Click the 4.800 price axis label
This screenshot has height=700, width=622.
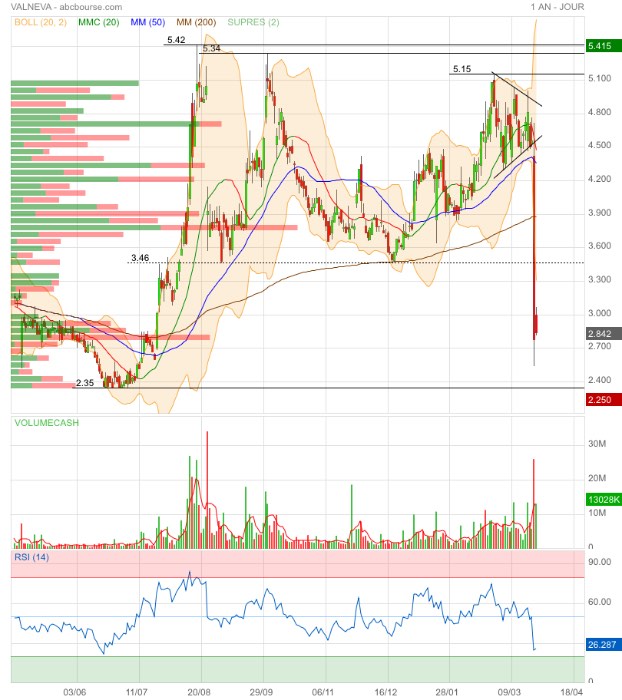coord(600,112)
